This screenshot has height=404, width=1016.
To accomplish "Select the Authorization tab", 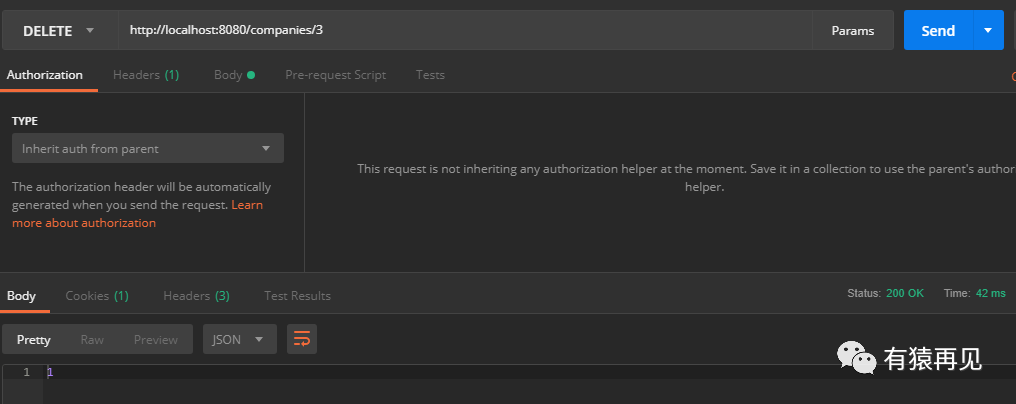I will [x=45, y=75].
